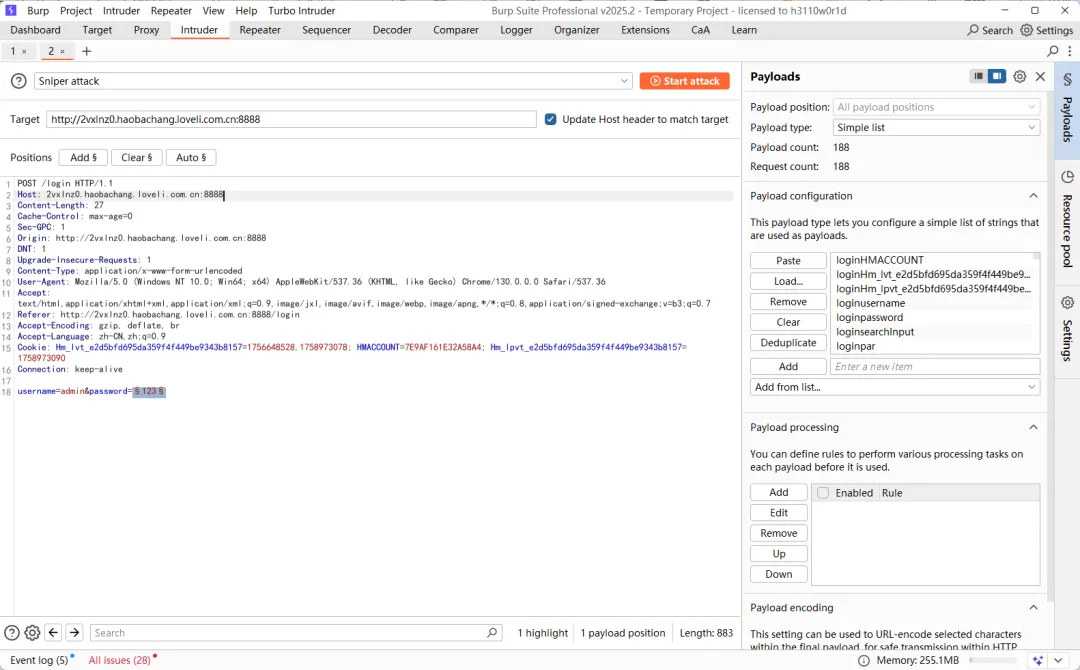Open the Payload position dropdown
The height and width of the screenshot is (670, 1080).
click(936, 107)
